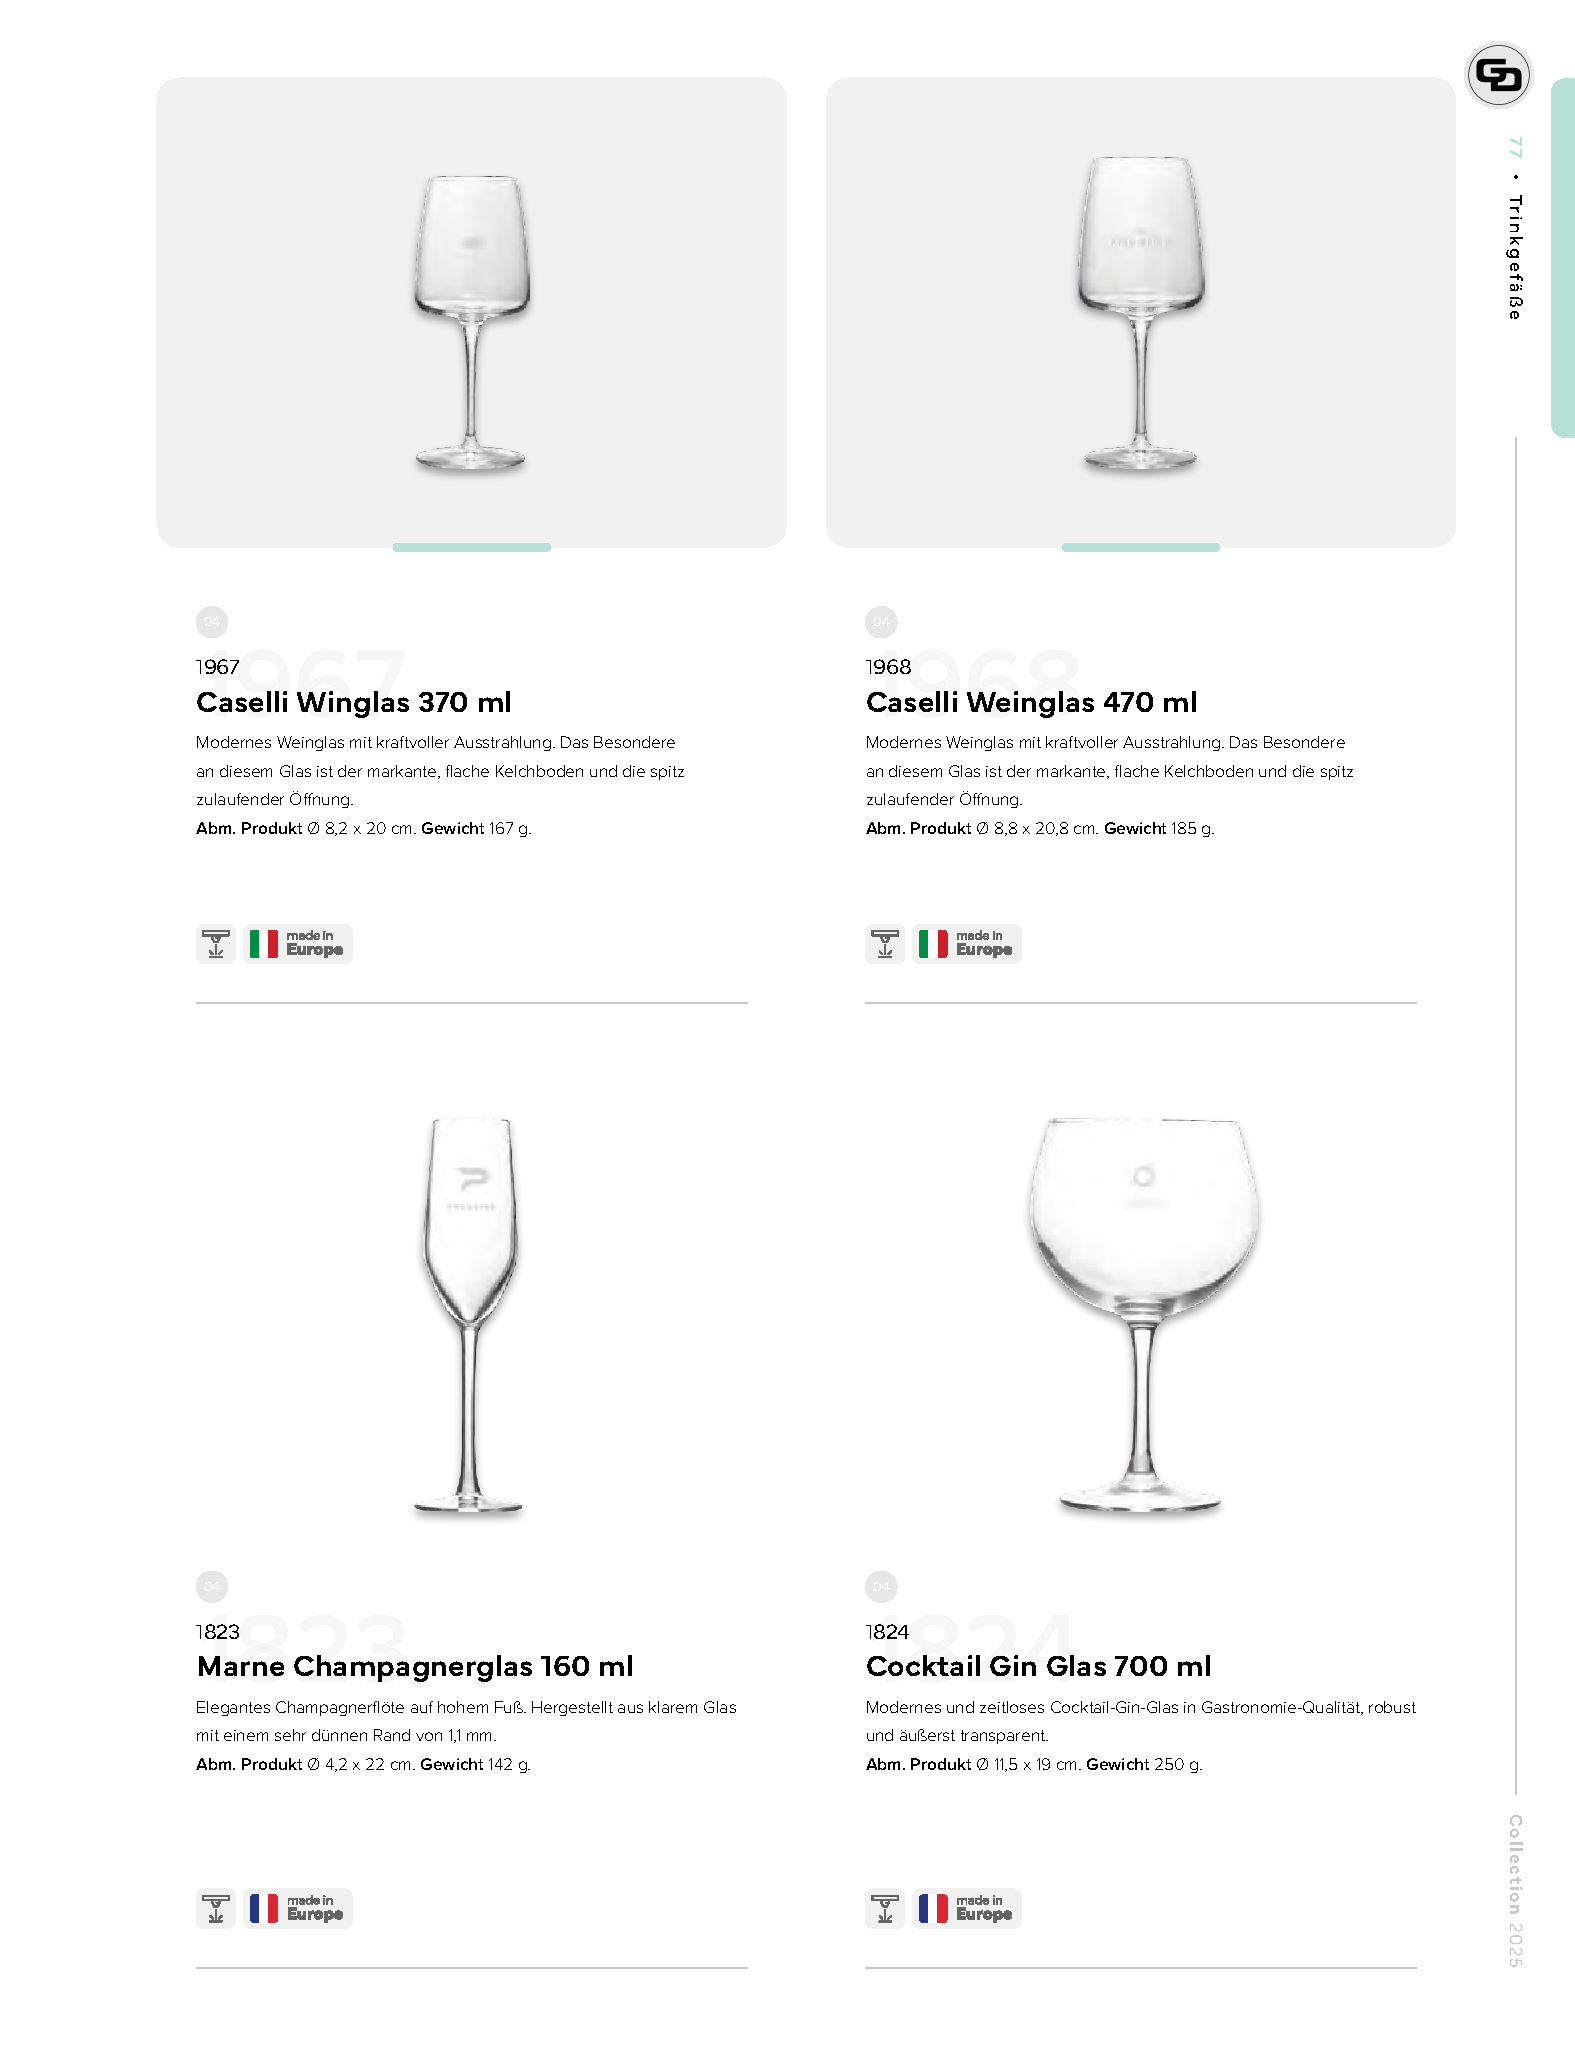Click the laser engraving icon under product 1824
The width and height of the screenshot is (1575, 2047).
(885, 1909)
